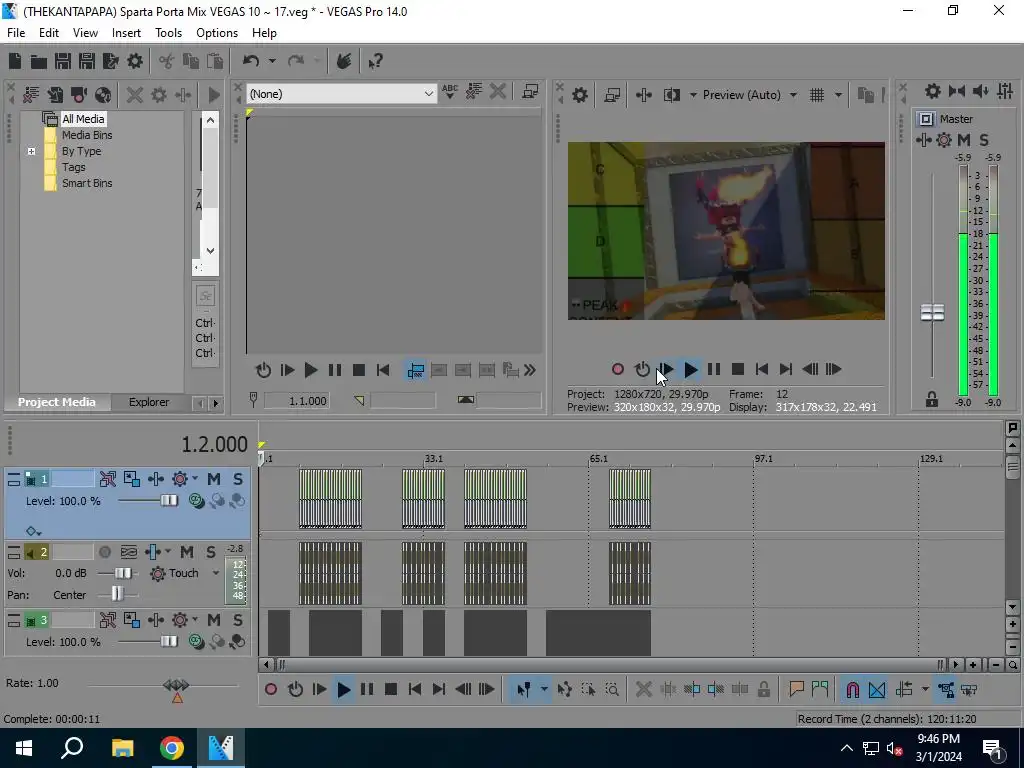Open File Explorer from the taskbar

122,748
